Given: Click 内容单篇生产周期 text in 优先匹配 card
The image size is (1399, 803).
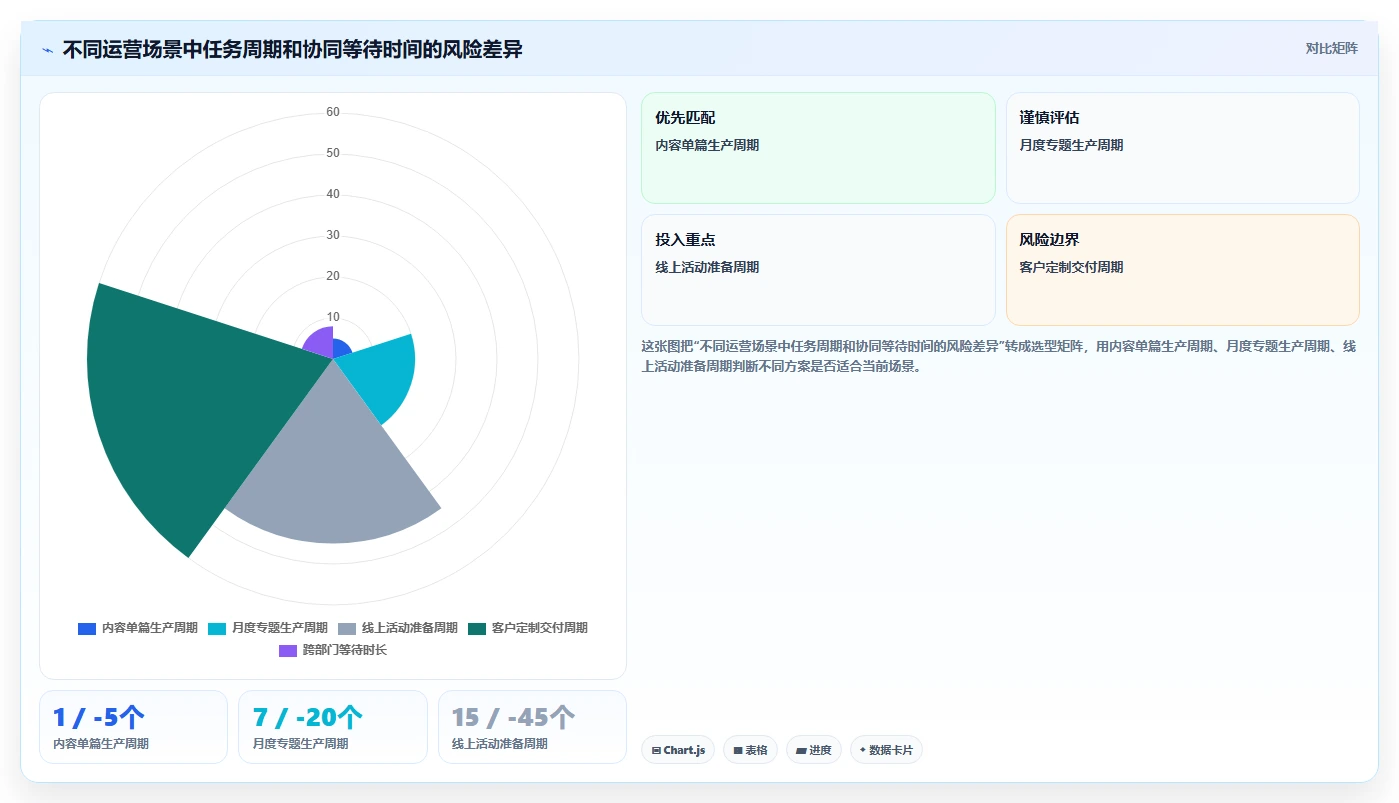Looking at the screenshot, I should (x=707, y=145).
